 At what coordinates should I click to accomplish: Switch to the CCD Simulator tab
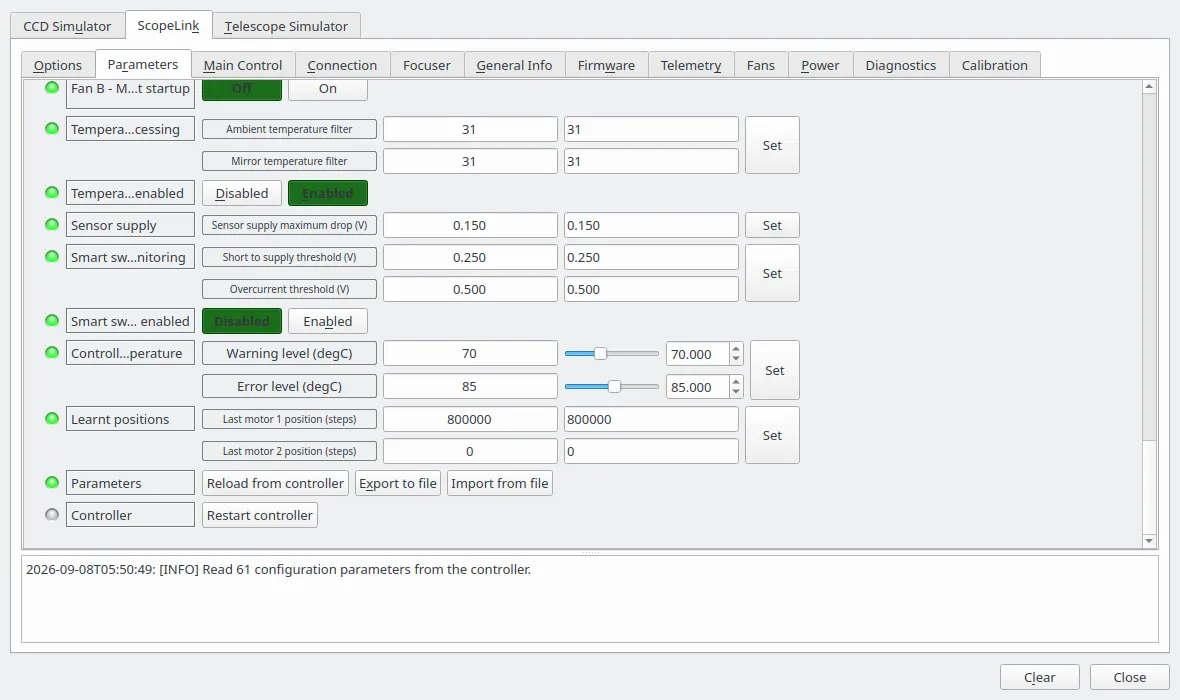click(67, 26)
